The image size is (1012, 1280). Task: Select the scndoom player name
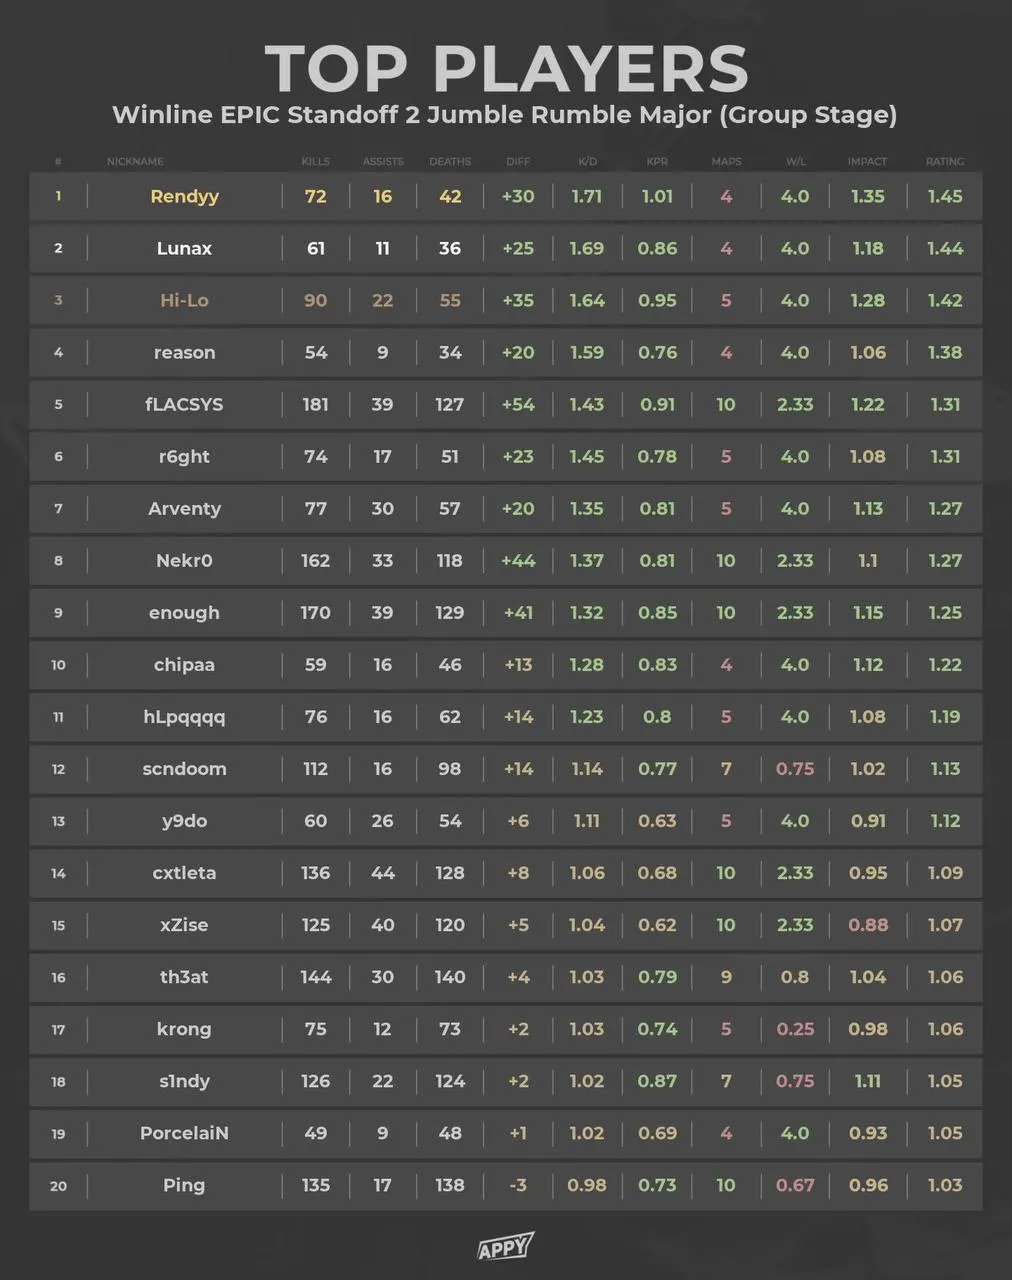pyautogui.click(x=184, y=768)
